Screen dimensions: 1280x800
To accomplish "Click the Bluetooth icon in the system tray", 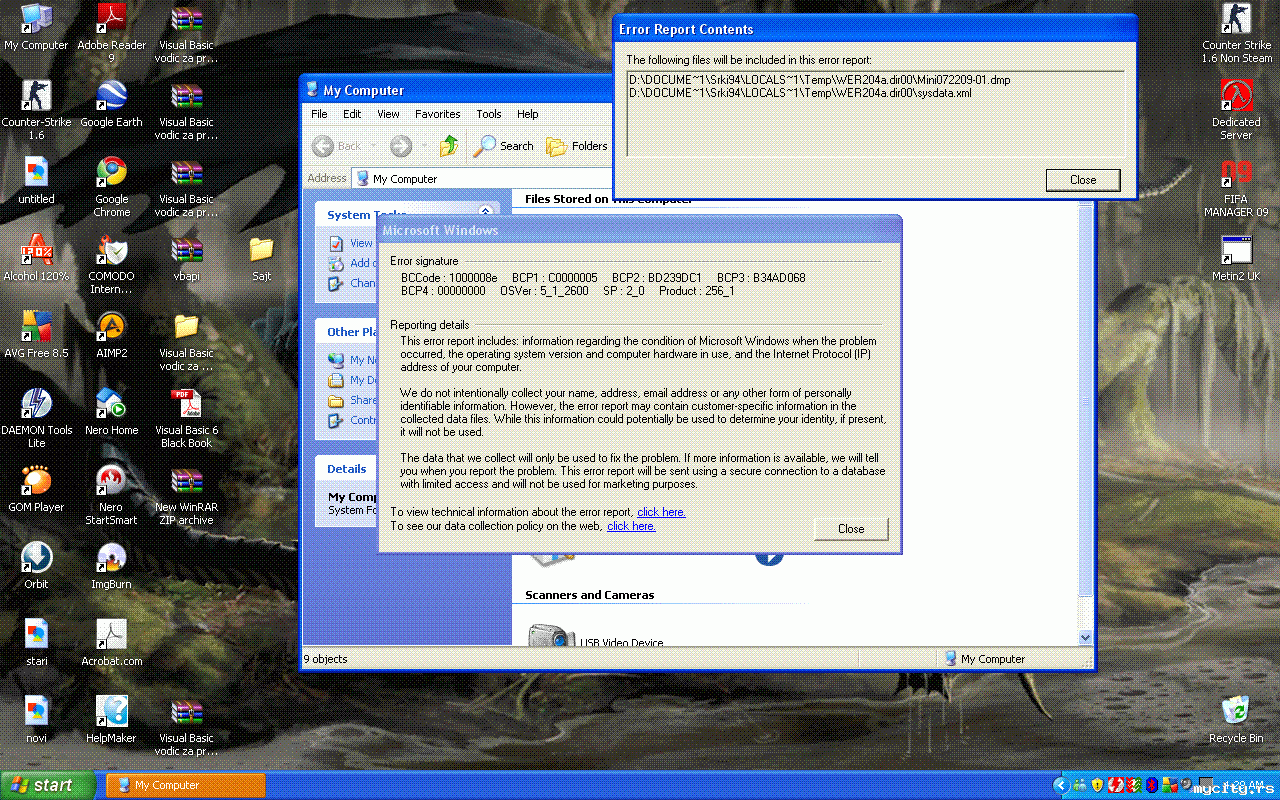I will coord(1151,785).
